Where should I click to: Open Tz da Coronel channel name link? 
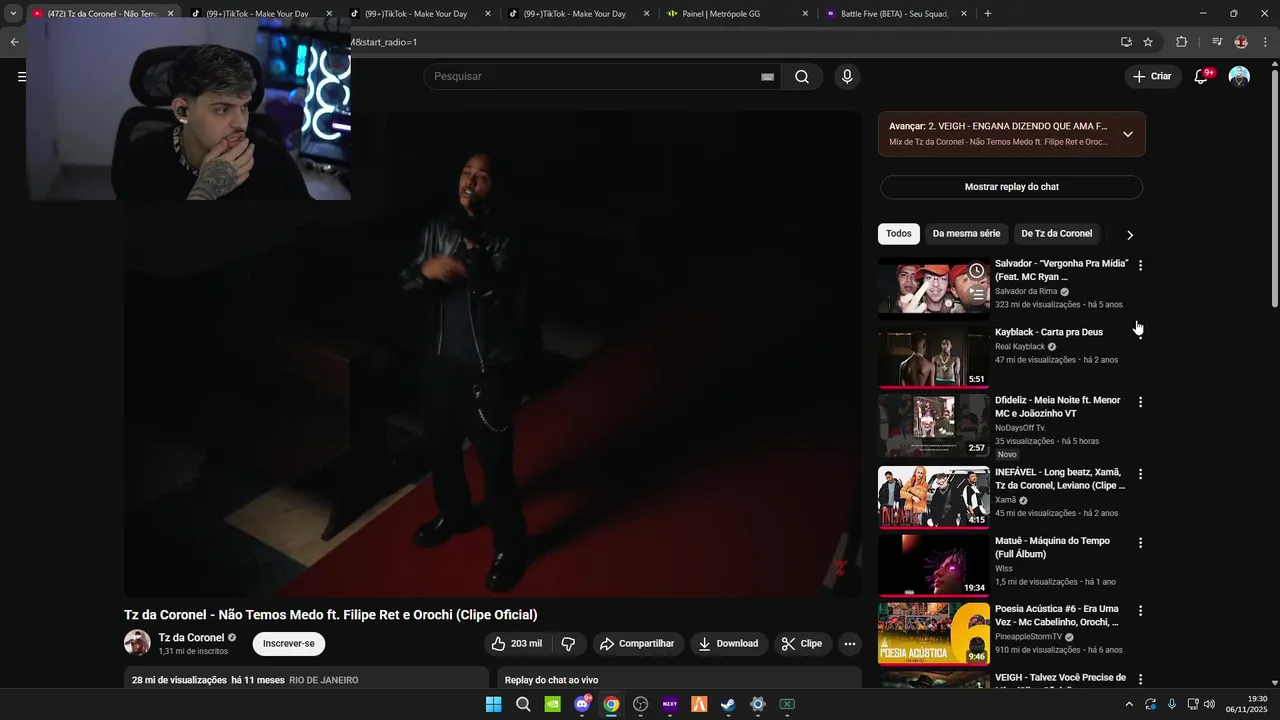[191, 638]
